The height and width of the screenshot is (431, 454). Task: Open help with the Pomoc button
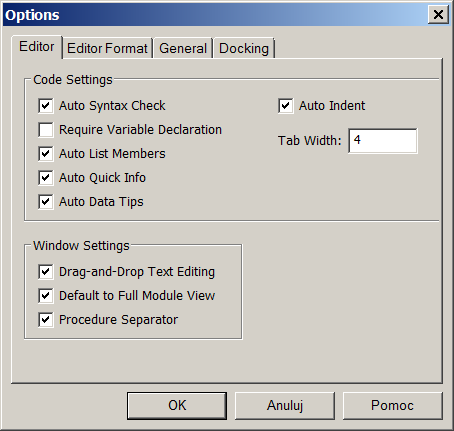pos(392,406)
